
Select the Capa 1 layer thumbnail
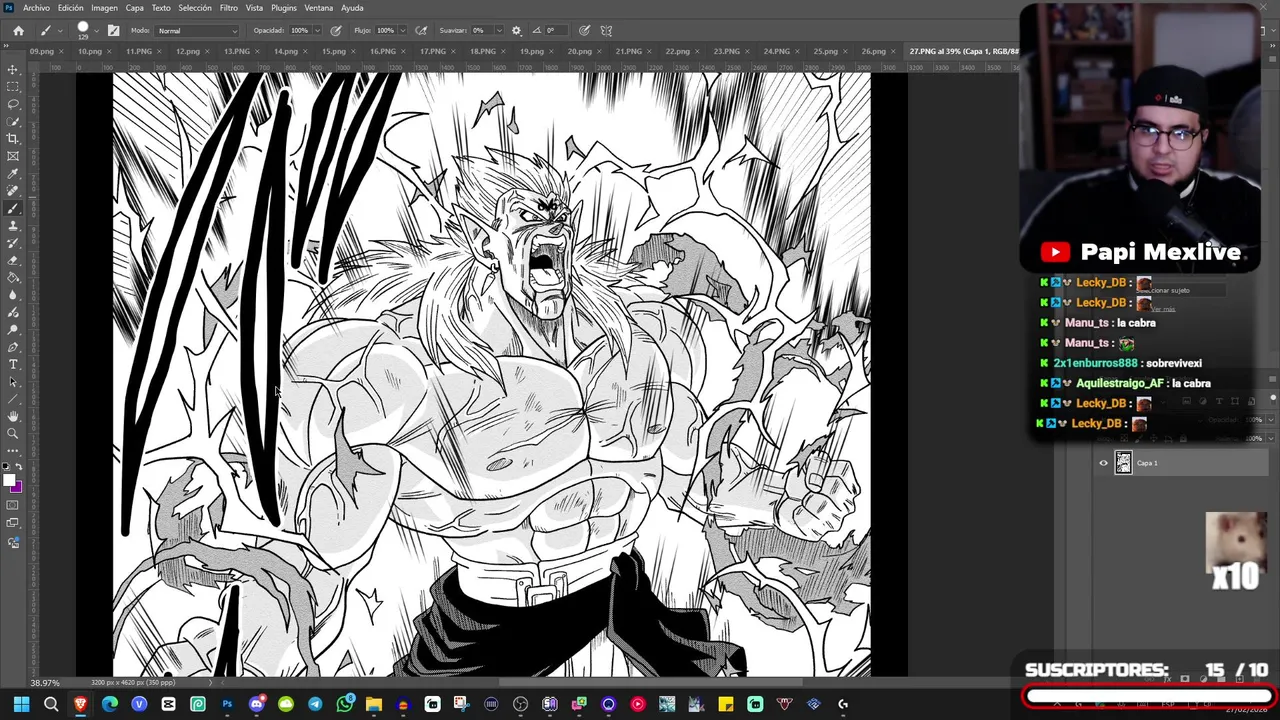coord(1123,463)
